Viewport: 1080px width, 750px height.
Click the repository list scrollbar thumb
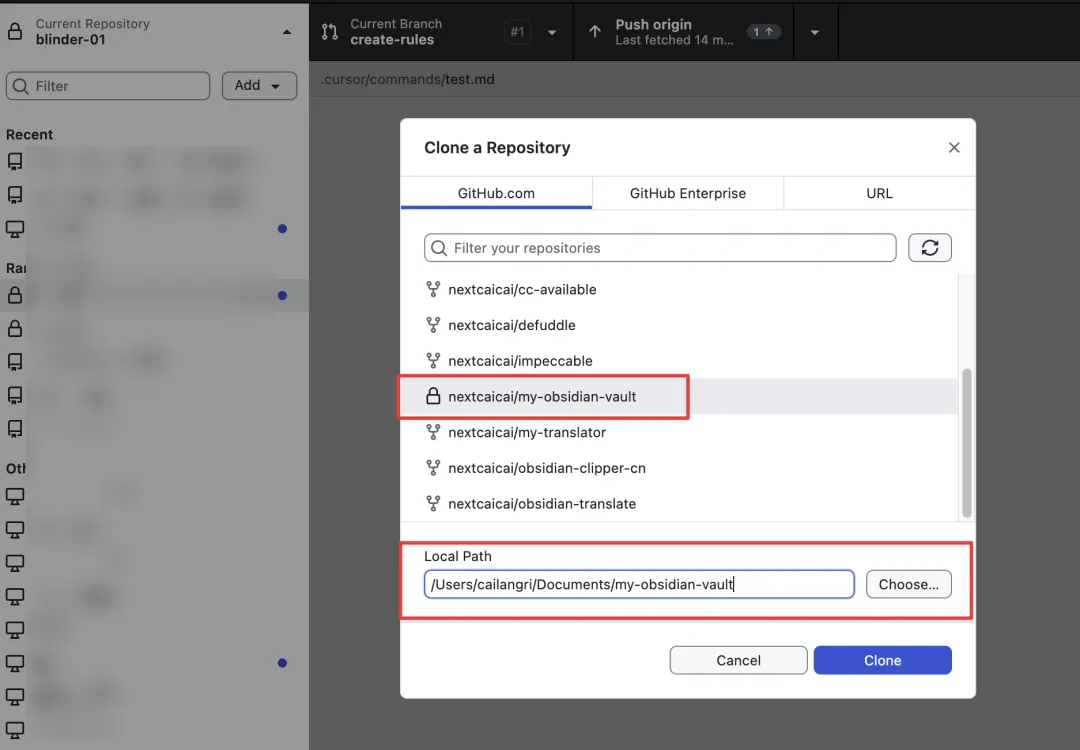966,443
